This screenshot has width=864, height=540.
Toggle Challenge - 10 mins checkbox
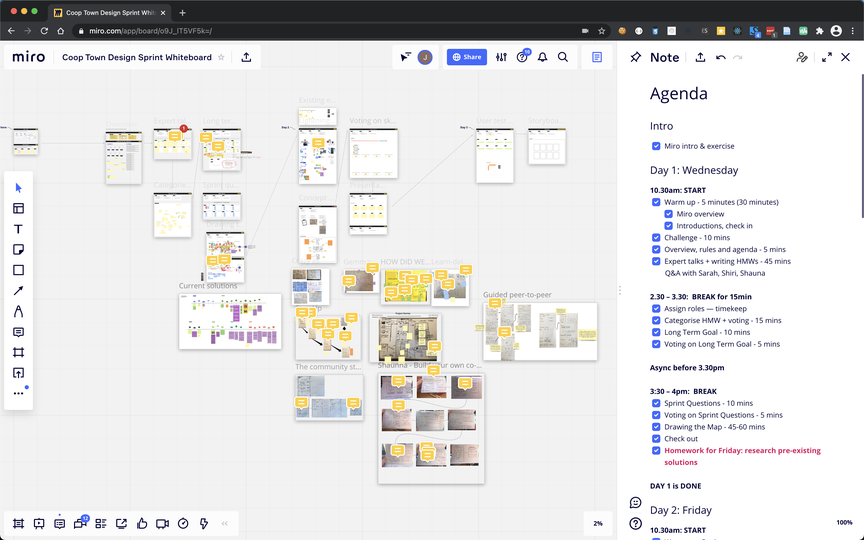pyautogui.click(x=656, y=237)
